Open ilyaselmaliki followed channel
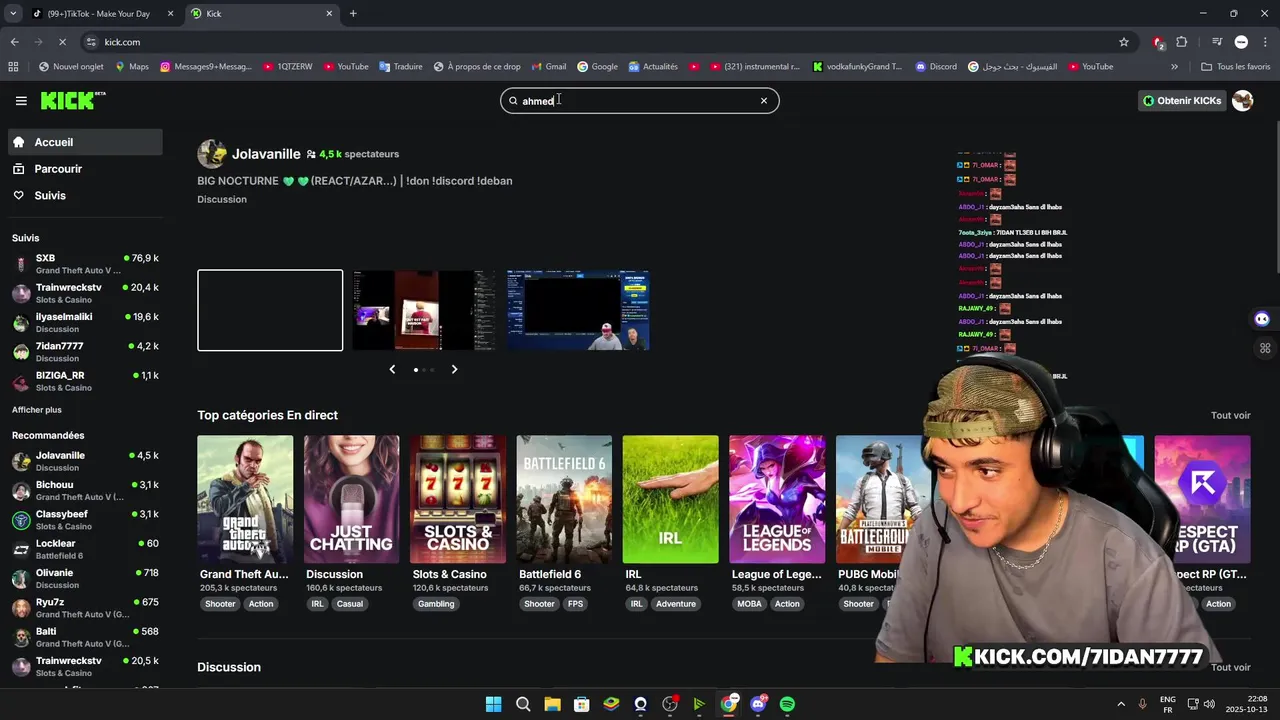 tap(85, 322)
